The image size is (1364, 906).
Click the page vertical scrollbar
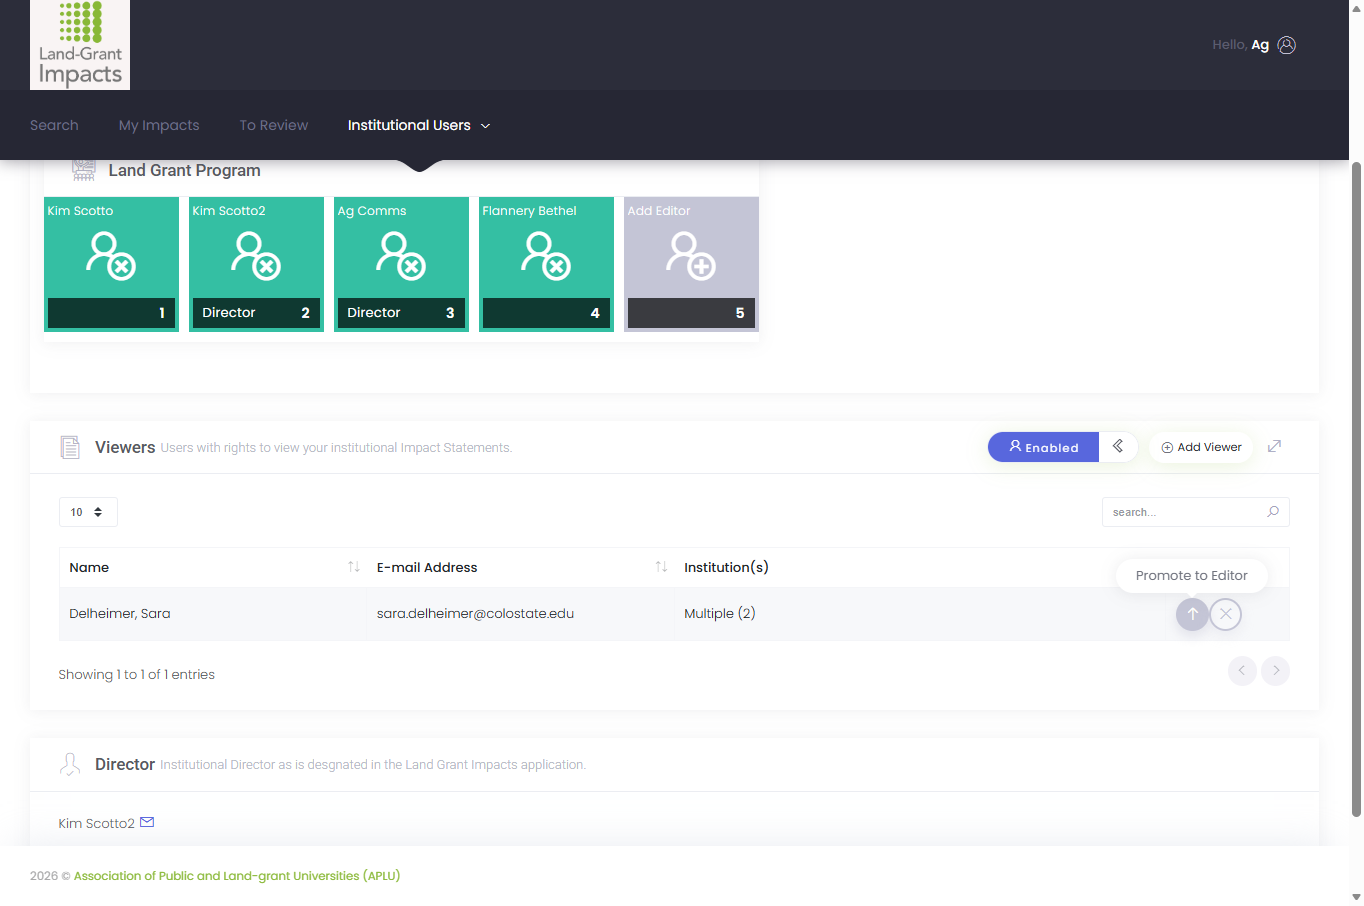click(1356, 488)
